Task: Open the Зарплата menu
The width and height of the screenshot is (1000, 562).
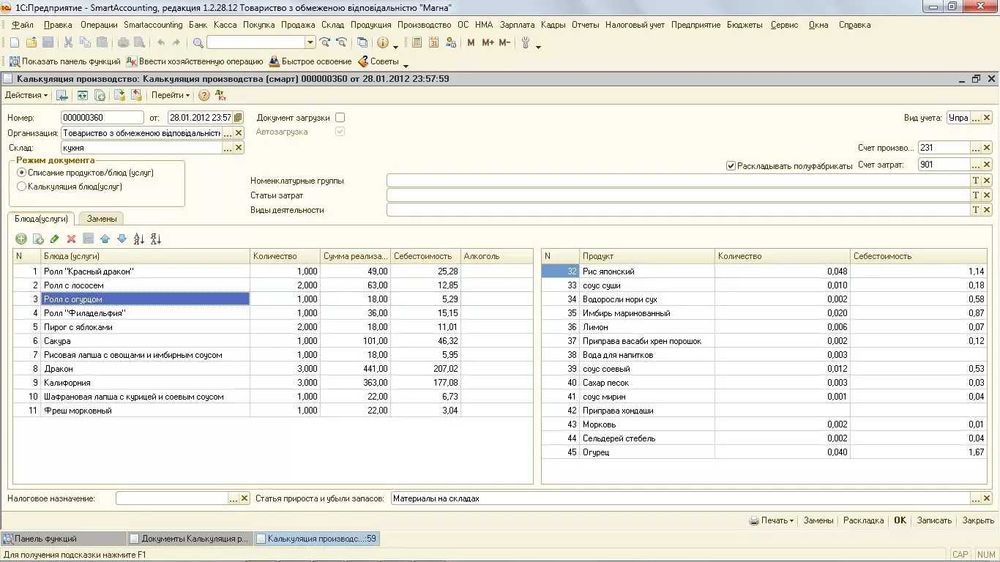Action: 516,24
